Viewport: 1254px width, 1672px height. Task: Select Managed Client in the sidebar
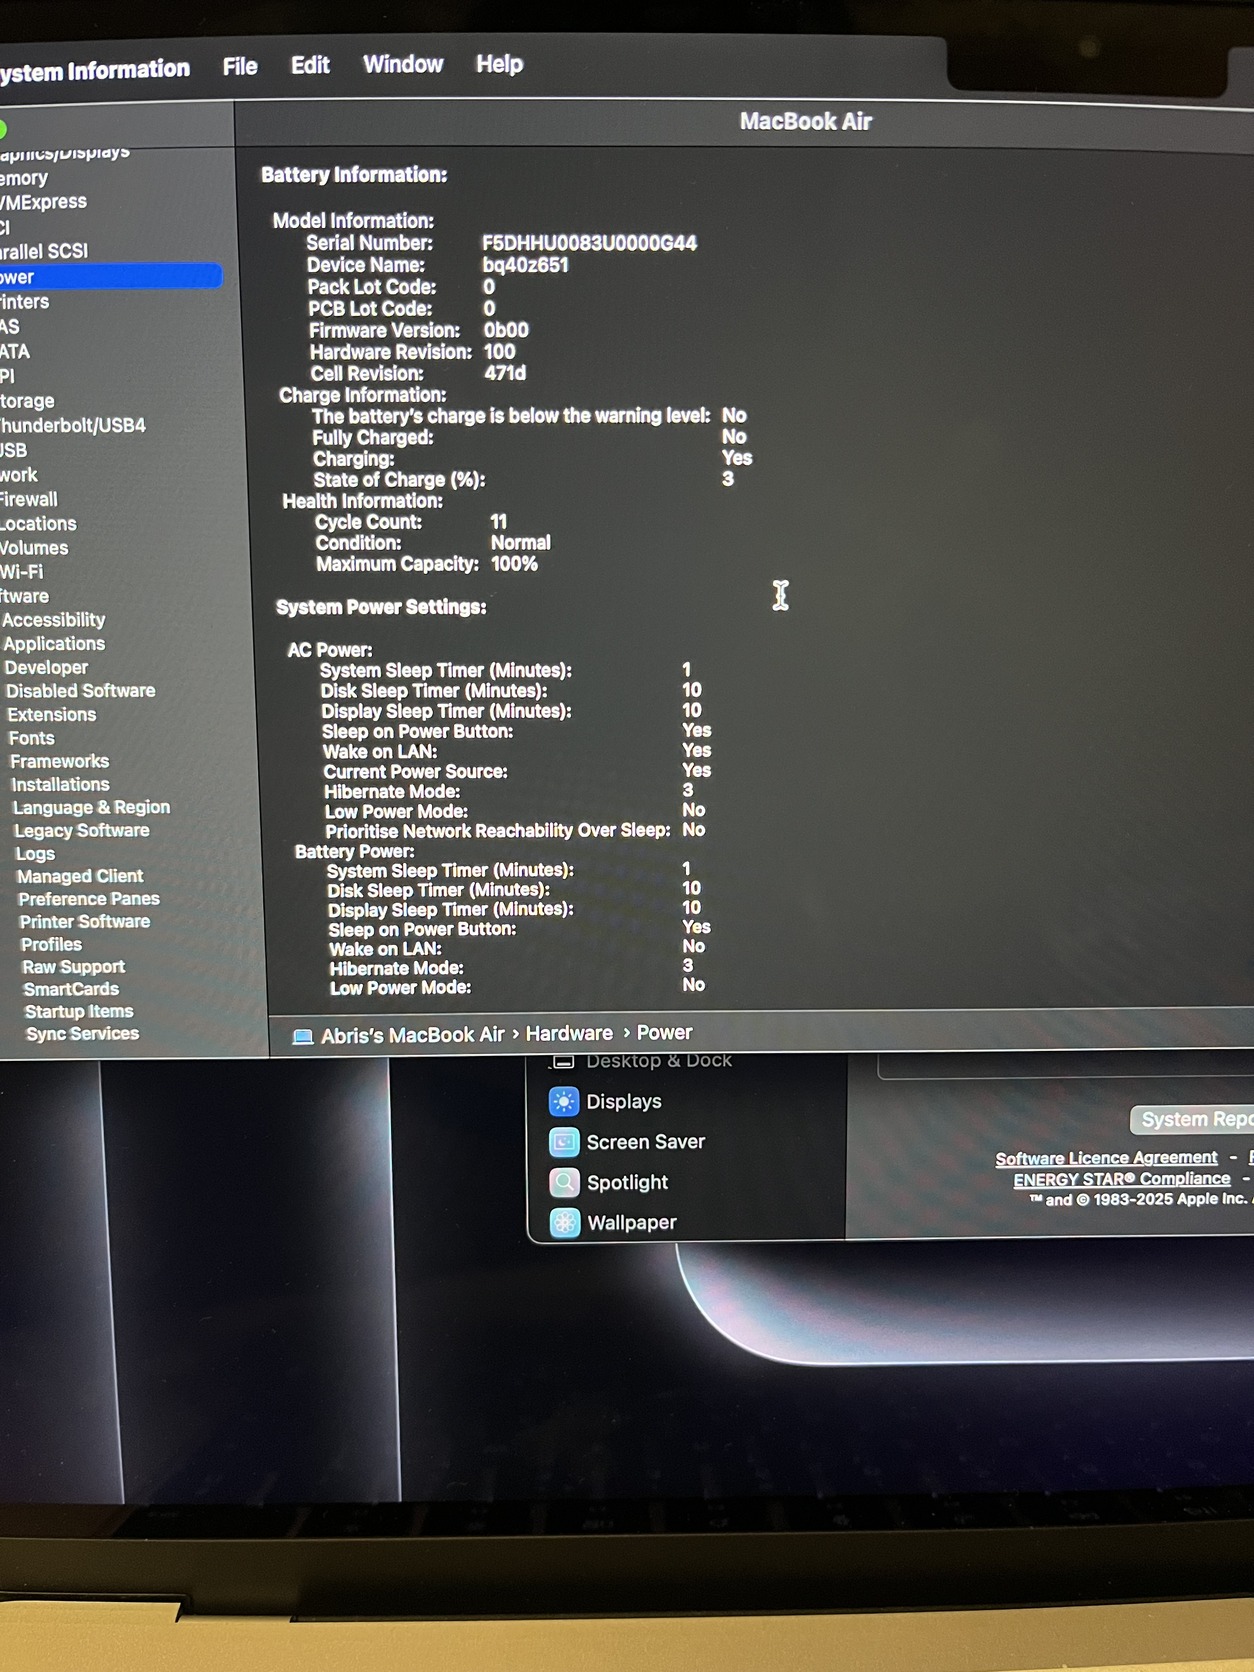(80, 876)
